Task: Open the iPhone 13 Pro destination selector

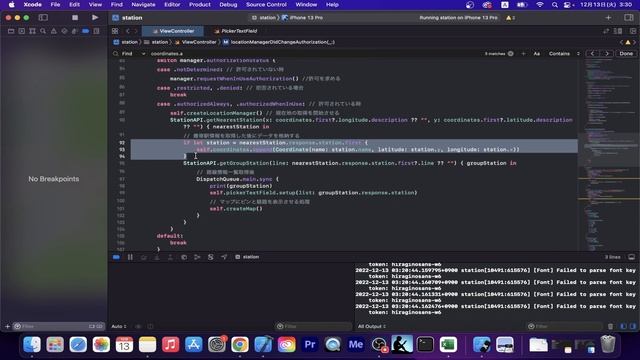Action: tap(302, 18)
